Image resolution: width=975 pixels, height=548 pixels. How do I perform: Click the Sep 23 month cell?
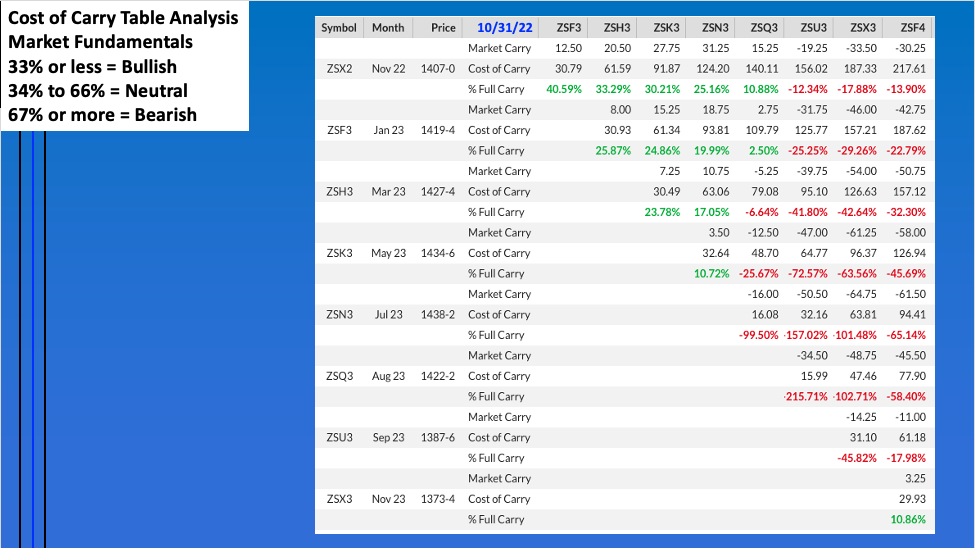[389, 438]
